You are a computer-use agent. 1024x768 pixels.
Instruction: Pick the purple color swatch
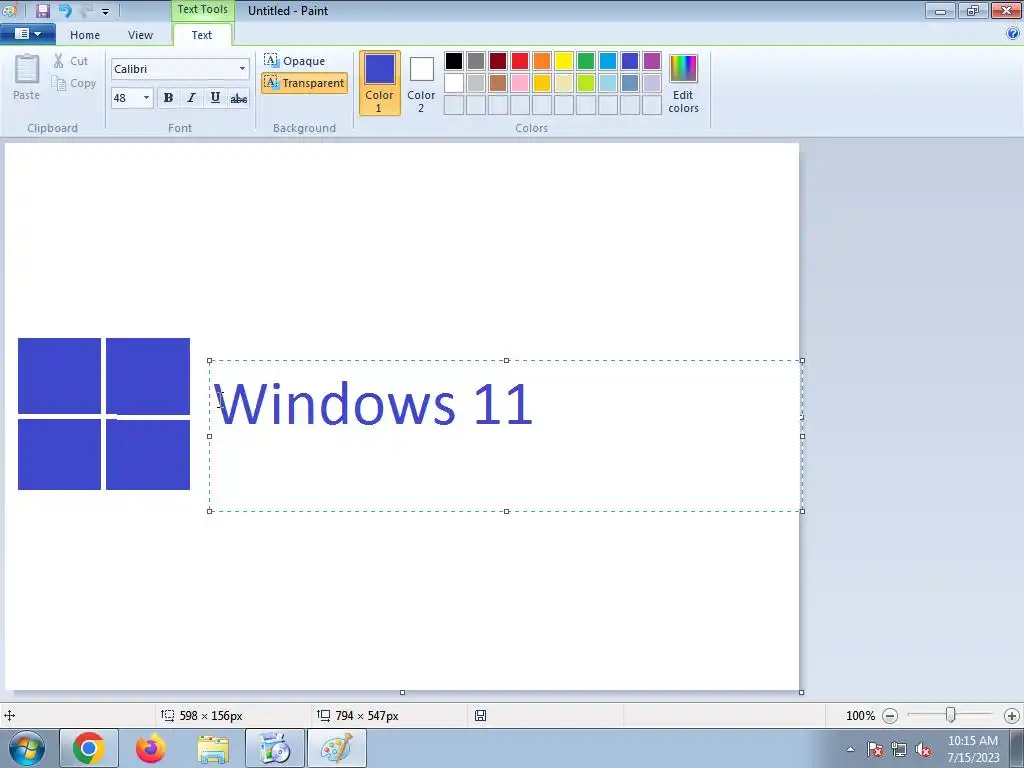pyautogui.click(x=652, y=61)
